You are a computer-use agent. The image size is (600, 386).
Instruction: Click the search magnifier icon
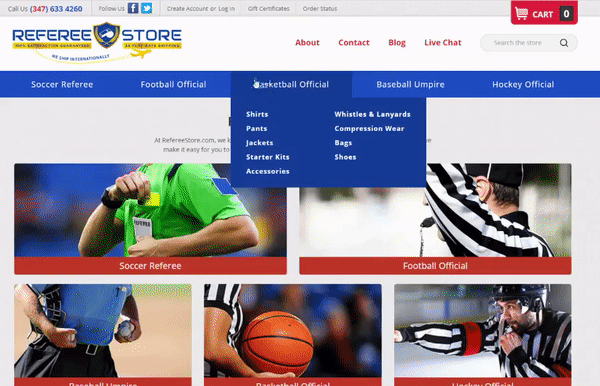[x=564, y=43]
